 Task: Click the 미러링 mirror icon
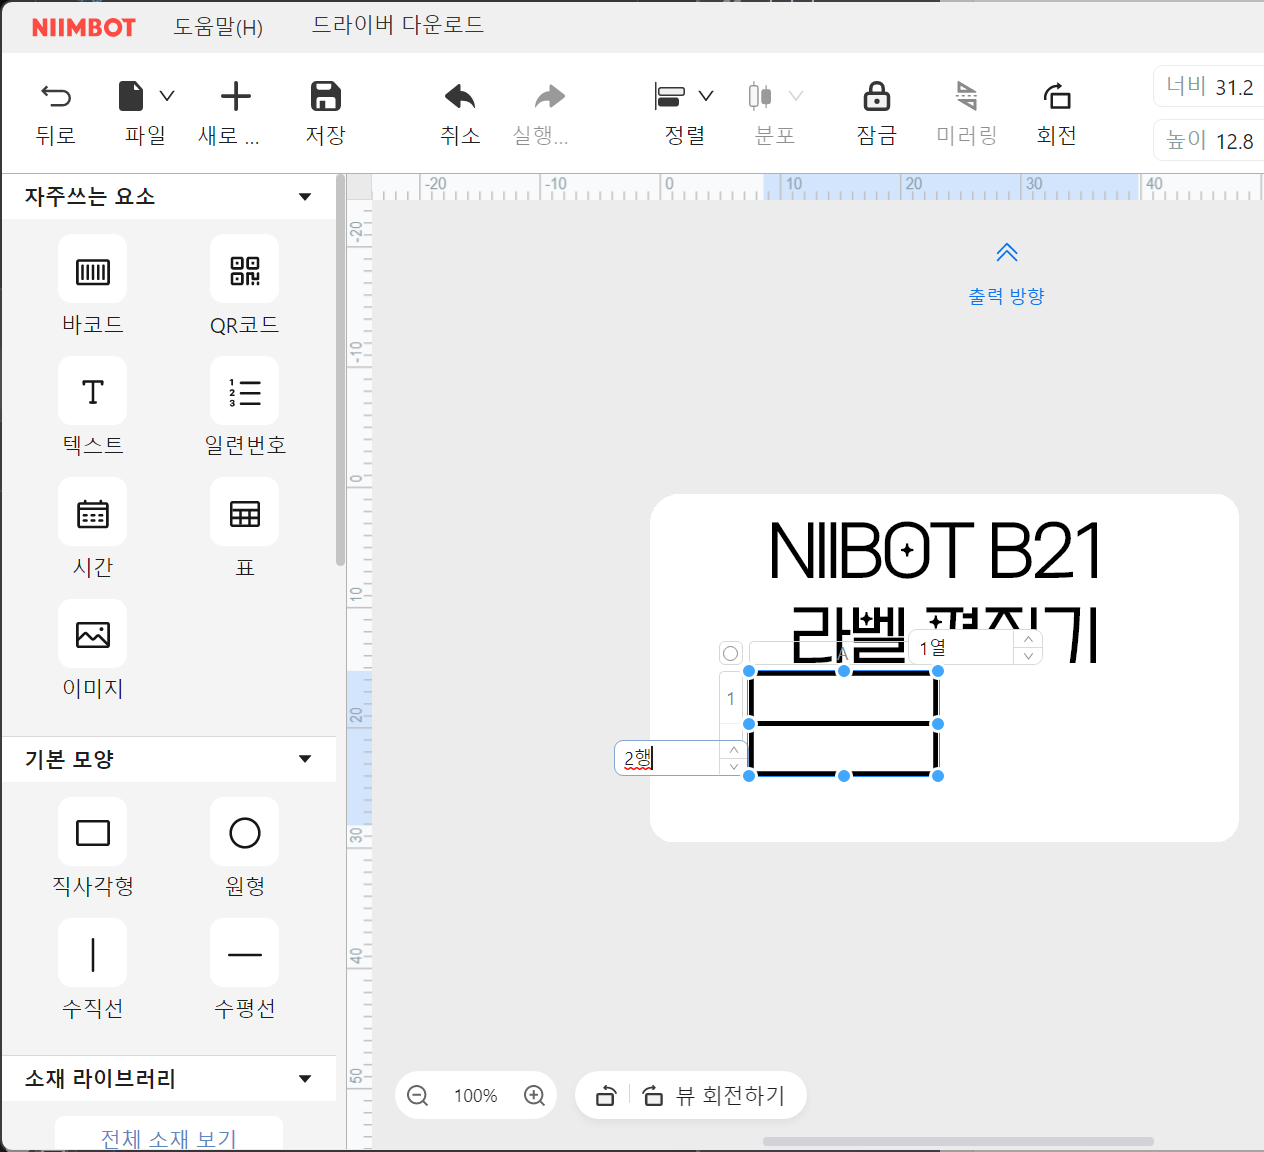[966, 97]
